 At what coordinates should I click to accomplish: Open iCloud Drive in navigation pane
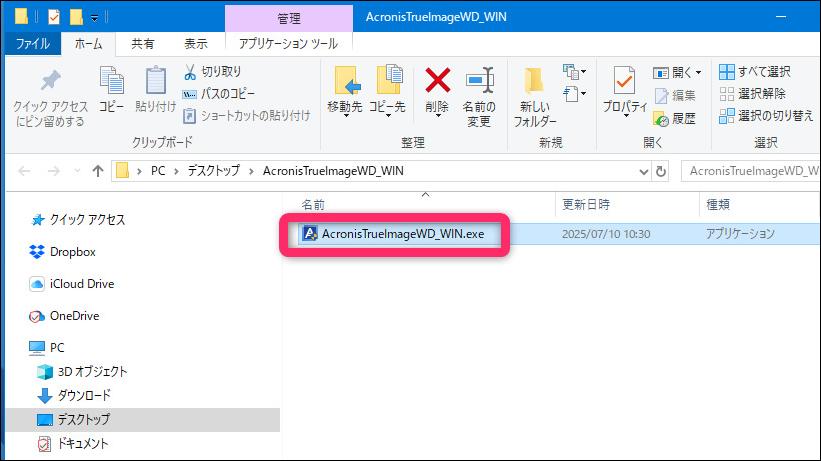72,284
